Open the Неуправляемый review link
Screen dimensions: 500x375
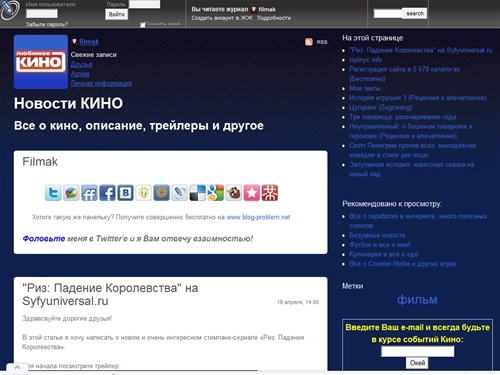coord(411,131)
